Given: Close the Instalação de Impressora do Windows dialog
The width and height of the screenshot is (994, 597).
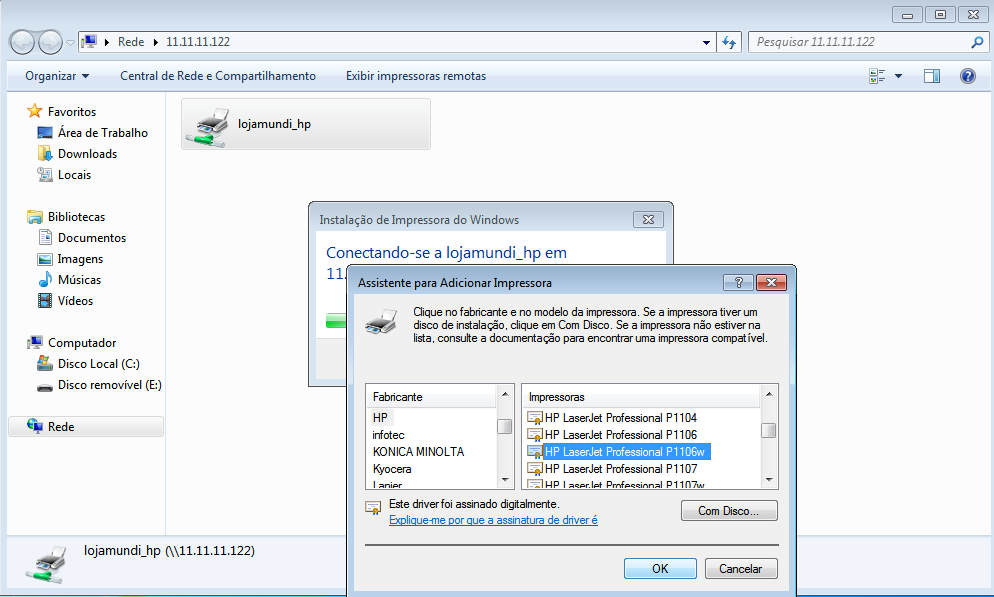Looking at the screenshot, I should [649, 219].
